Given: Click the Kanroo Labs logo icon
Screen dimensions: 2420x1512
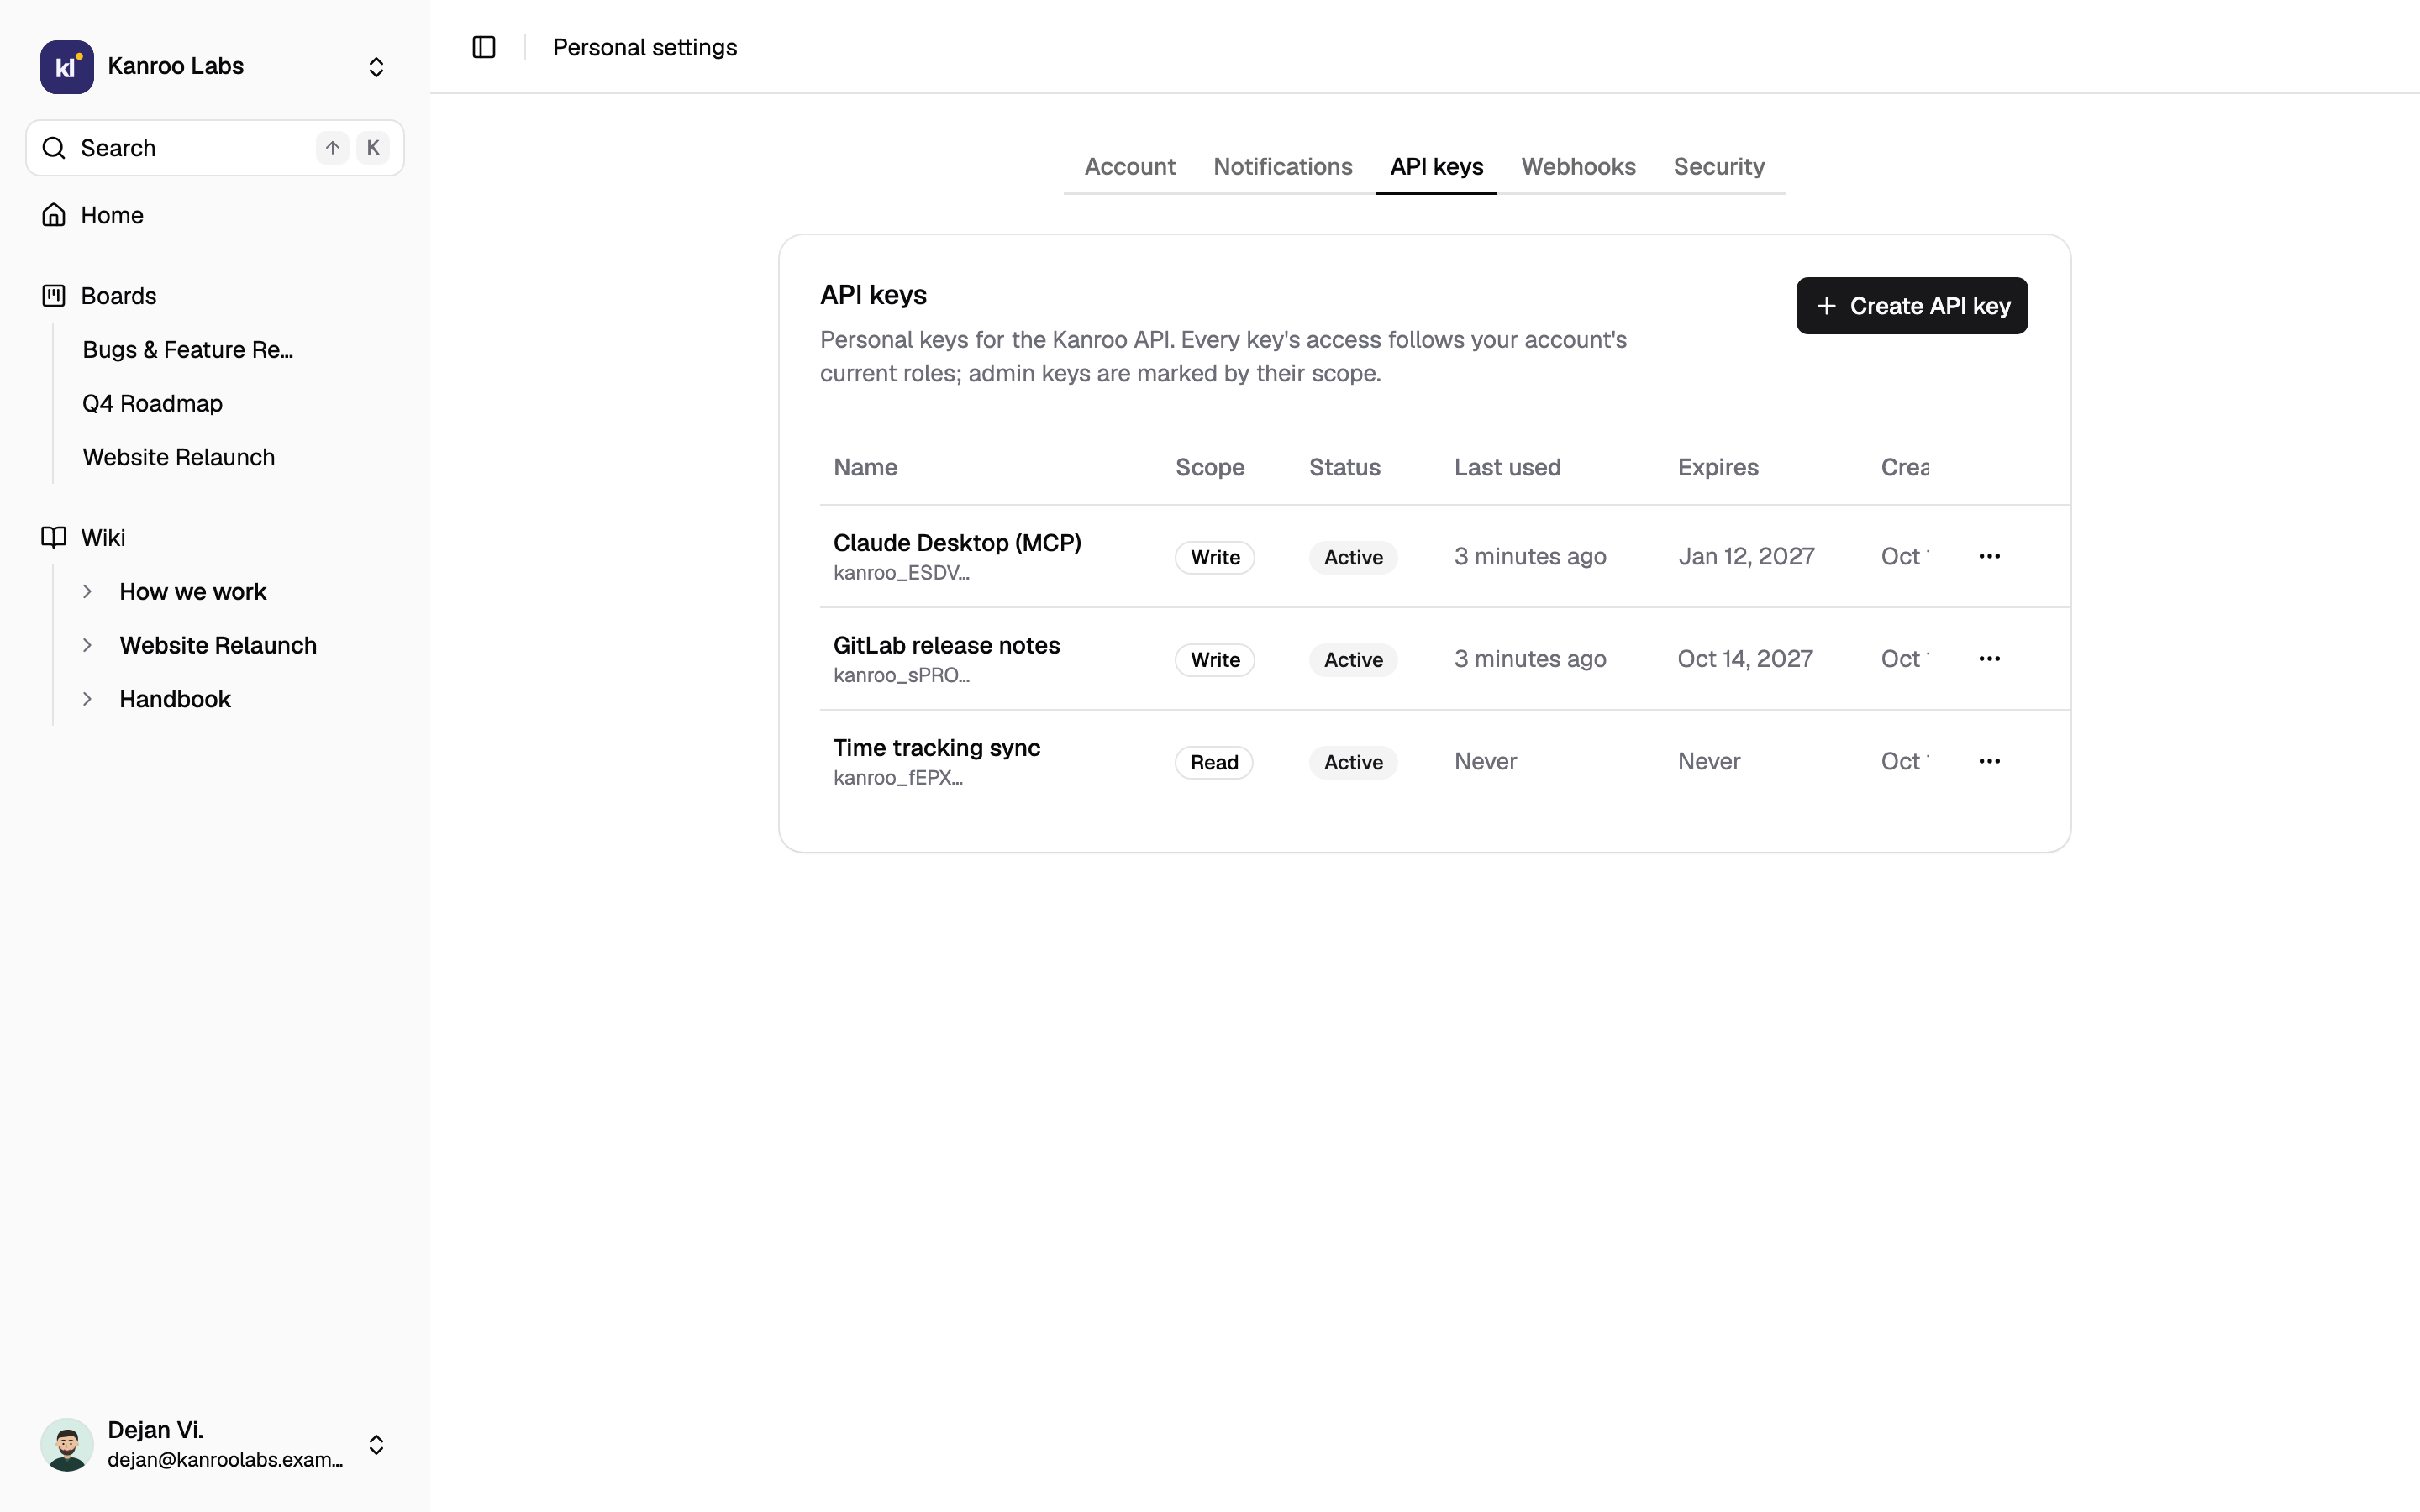Looking at the screenshot, I should click(67, 67).
